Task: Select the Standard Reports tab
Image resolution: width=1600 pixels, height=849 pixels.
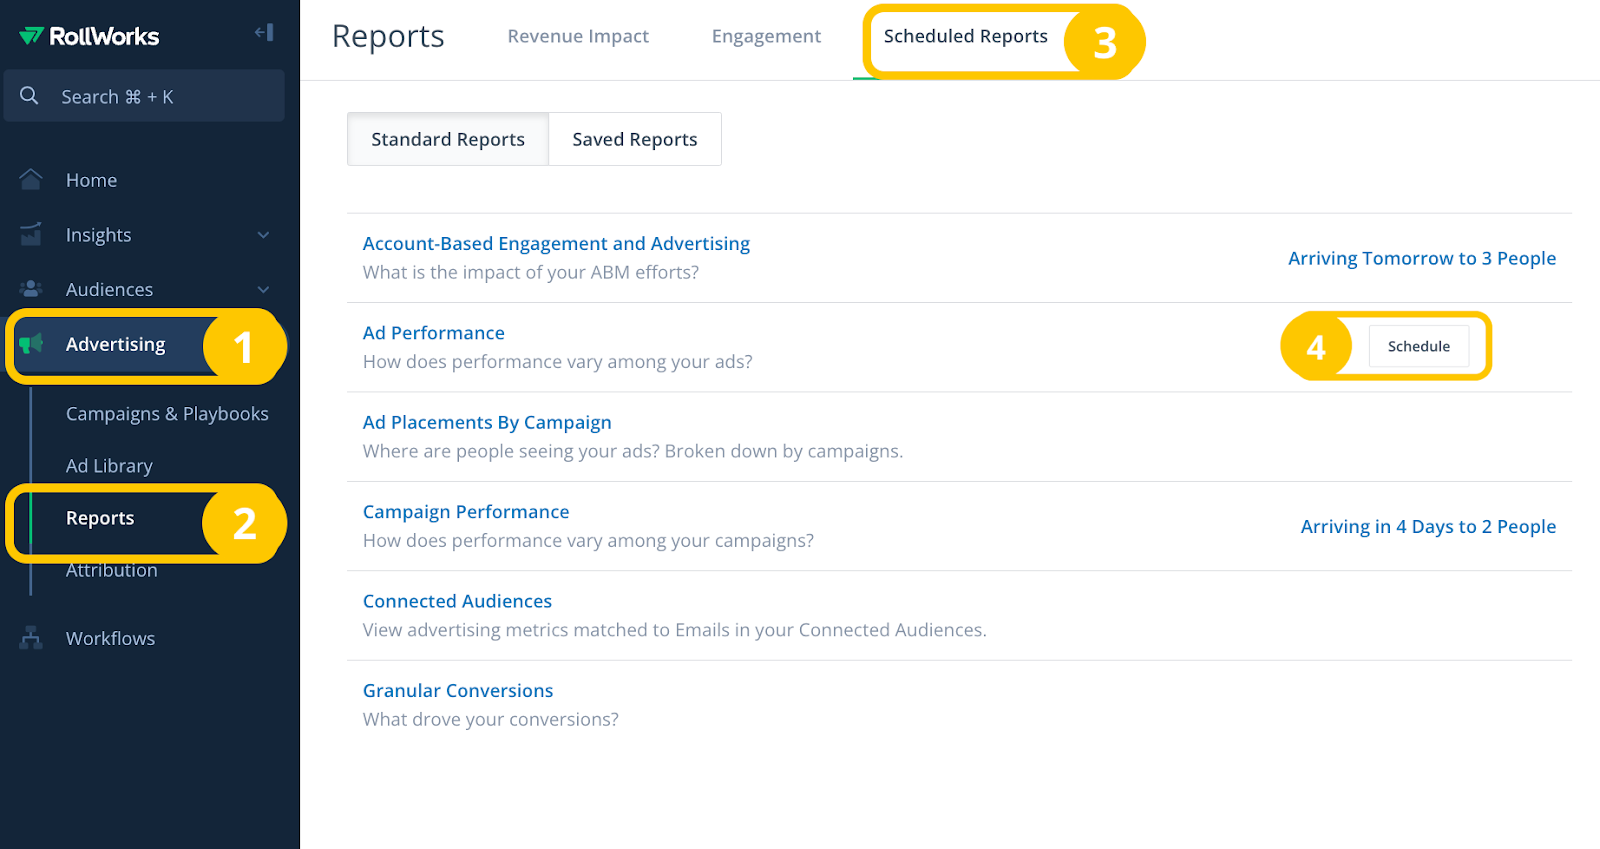Action: click(448, 139)
